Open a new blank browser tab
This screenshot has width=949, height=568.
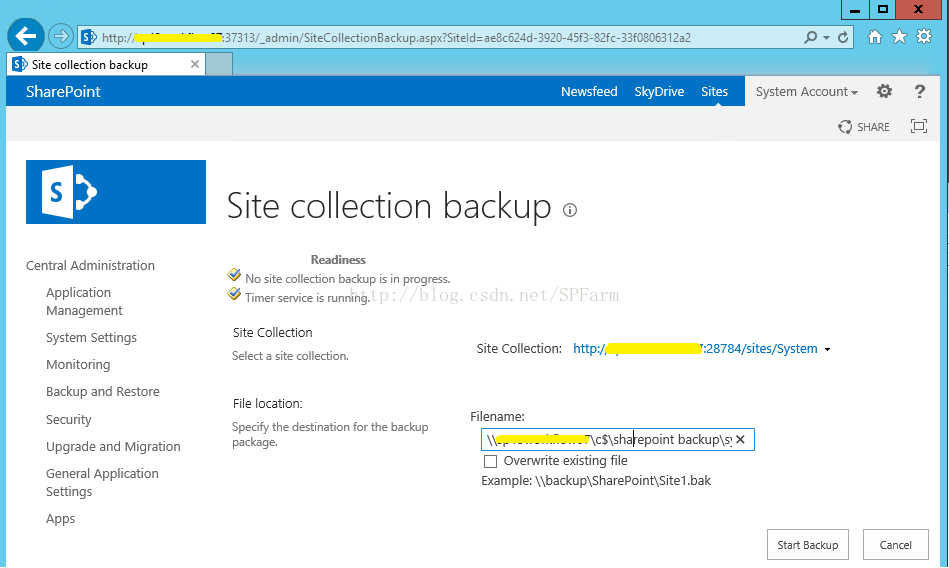pyautogui.click(x=219, y=64)
